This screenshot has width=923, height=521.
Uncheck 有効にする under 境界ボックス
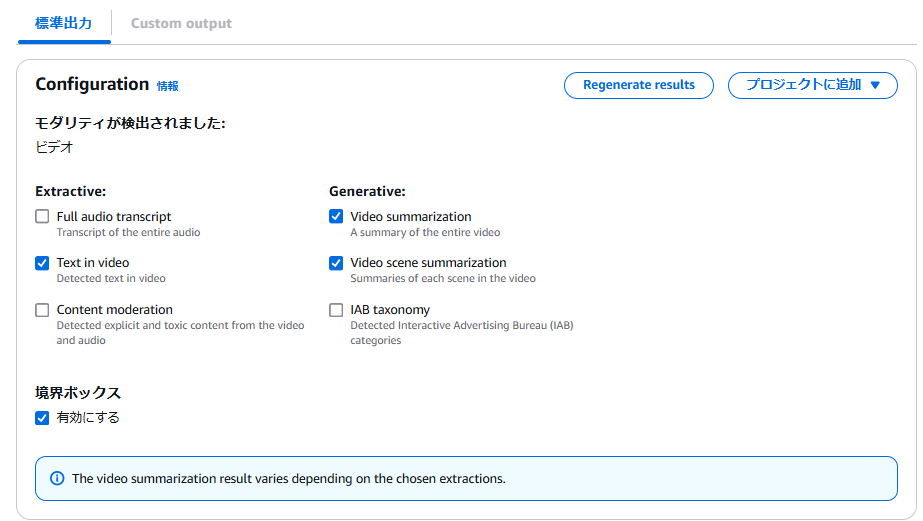click(42, 418)
